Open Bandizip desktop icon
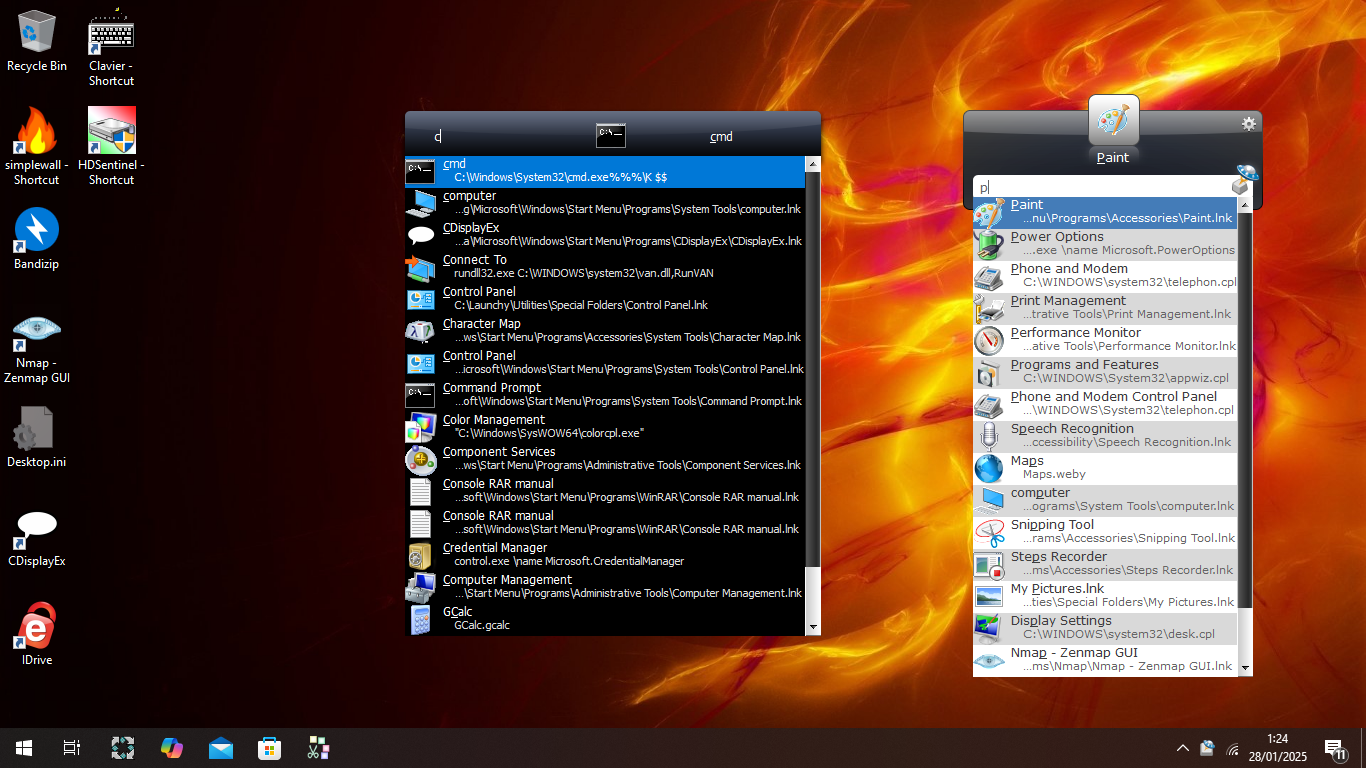The width and height of the screenshot is (1366, 768). click(37, 239)
